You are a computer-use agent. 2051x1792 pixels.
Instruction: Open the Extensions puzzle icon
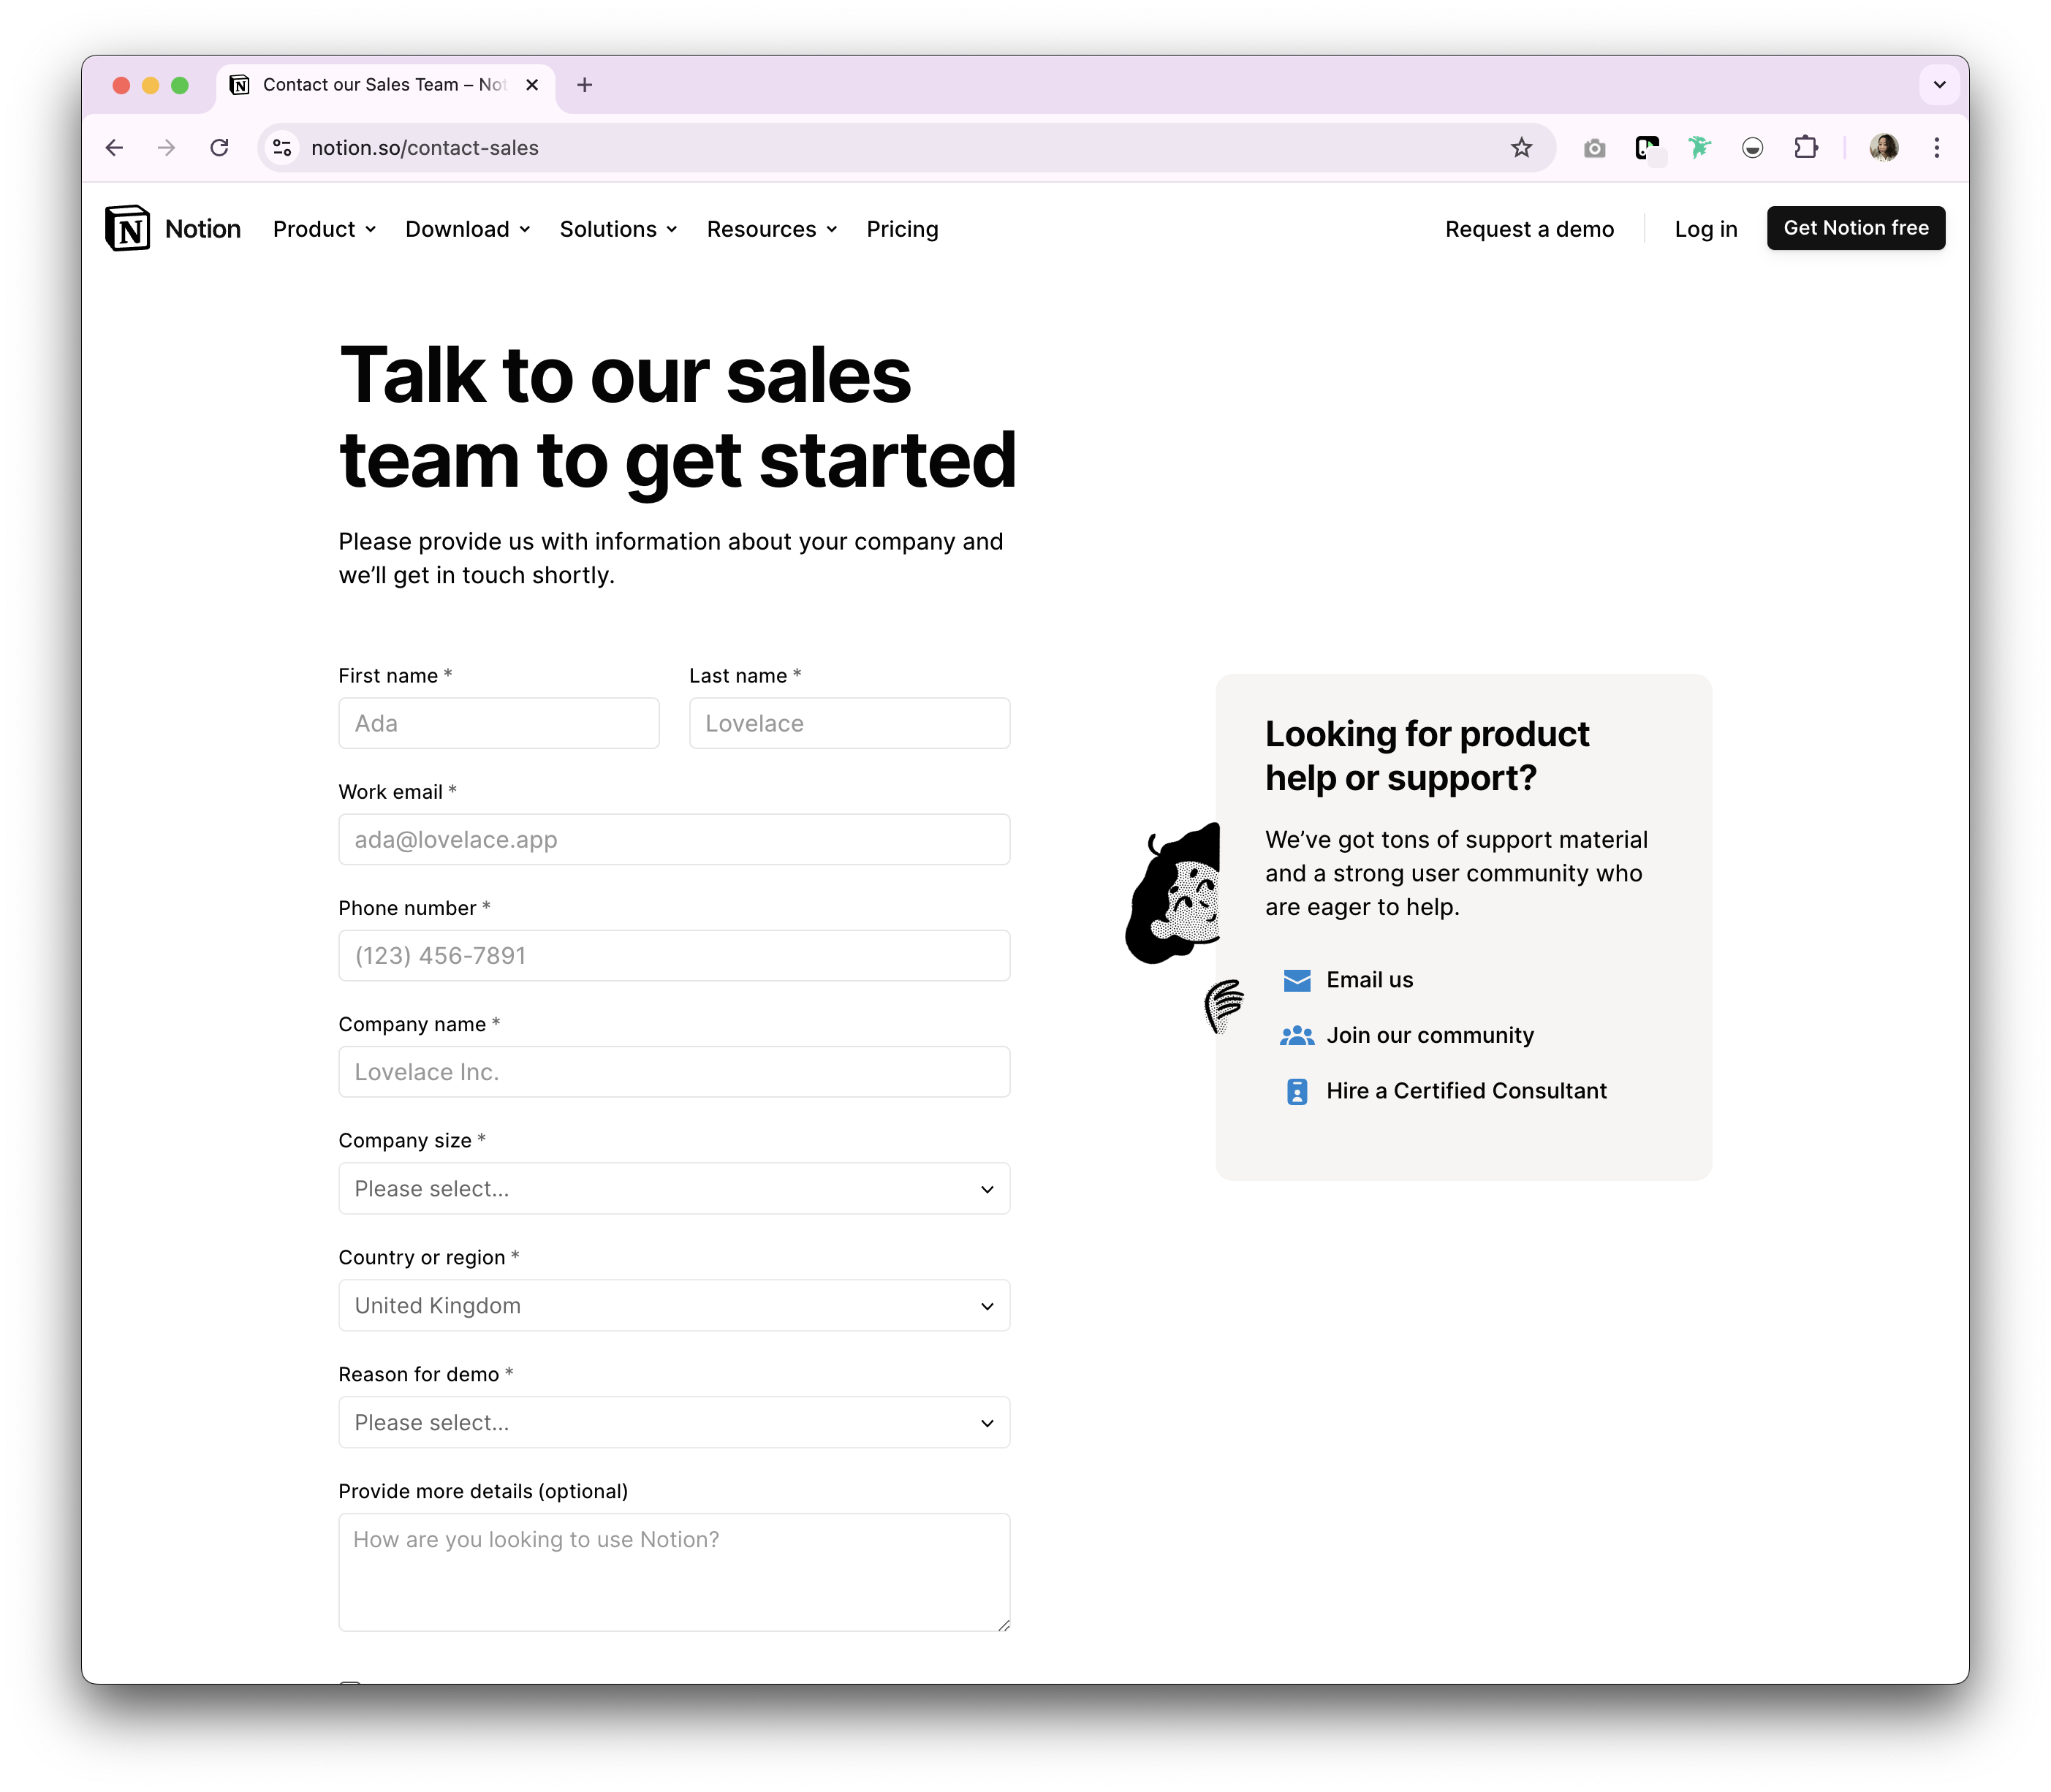coord(1805,148)
